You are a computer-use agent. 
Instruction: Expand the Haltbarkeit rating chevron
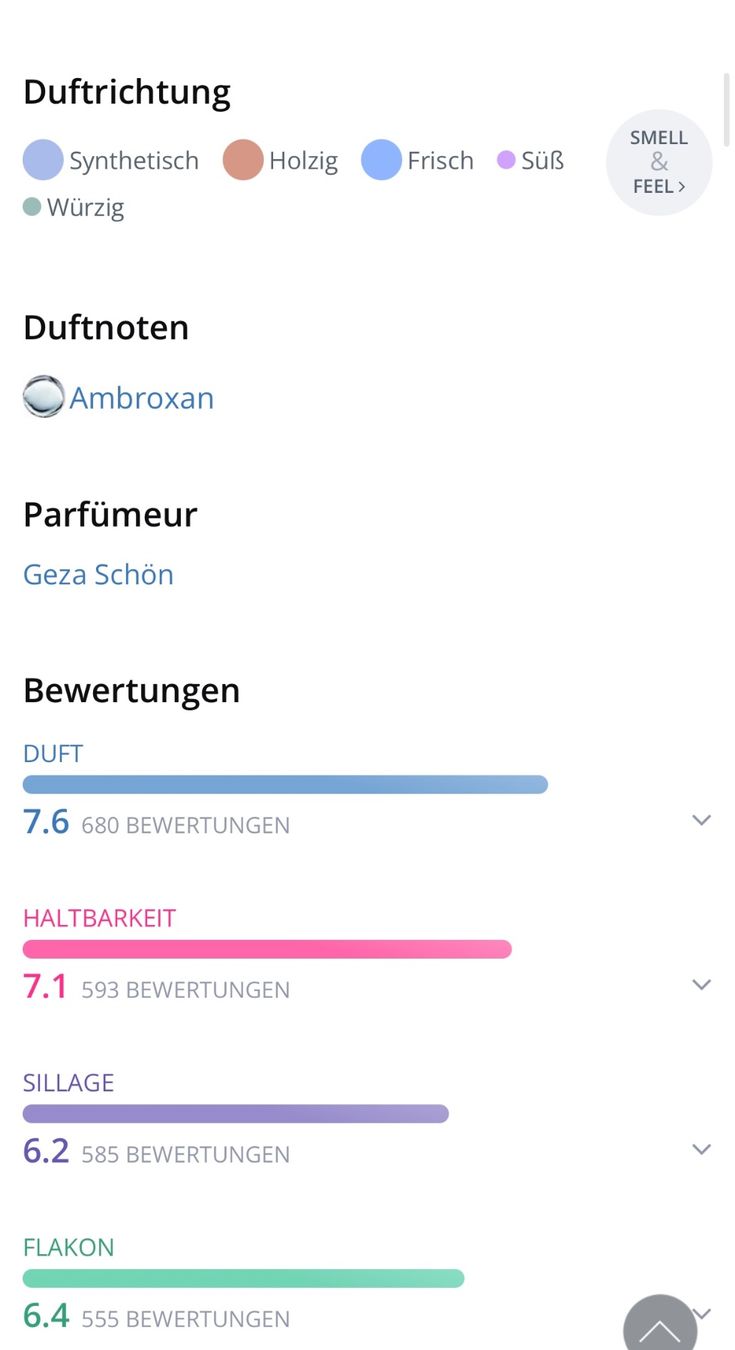tap(702, 985)
